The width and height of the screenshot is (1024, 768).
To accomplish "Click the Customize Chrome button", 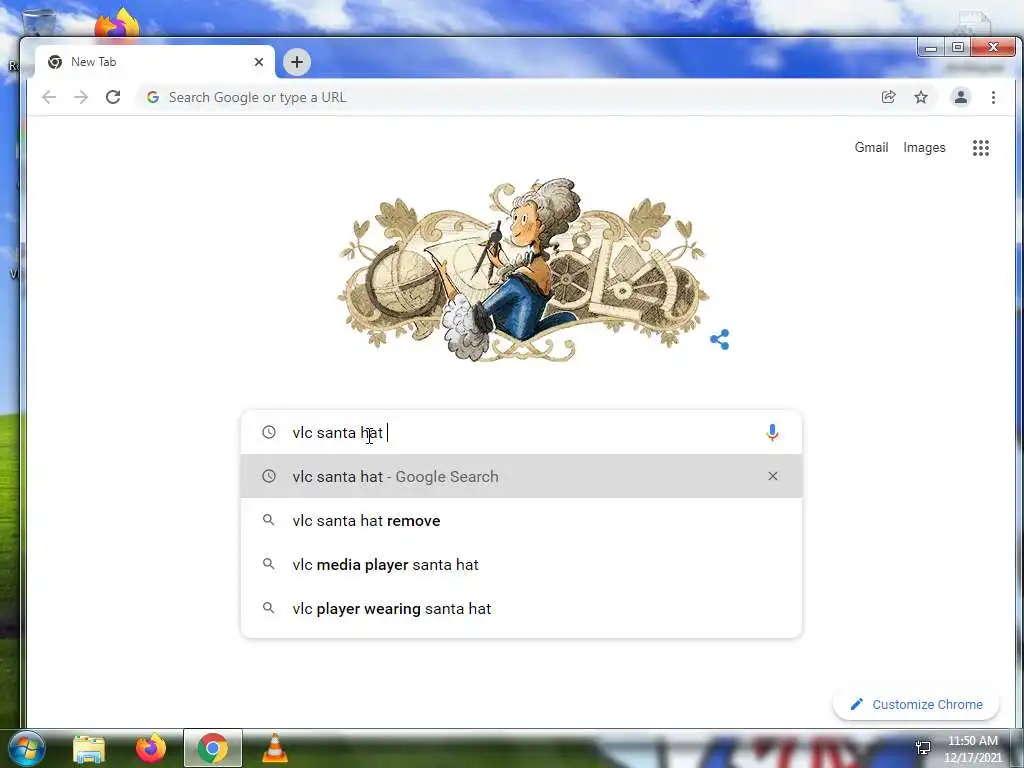I will (916, 704).
